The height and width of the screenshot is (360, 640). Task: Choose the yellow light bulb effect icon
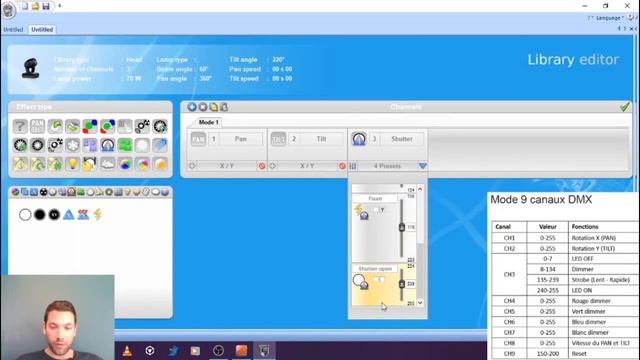(x=73, y=164)
